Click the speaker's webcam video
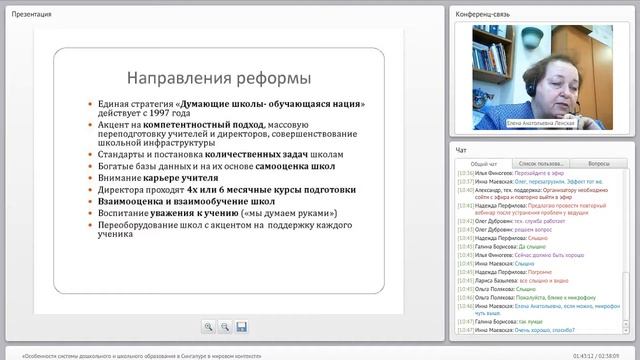 (542, 78)
